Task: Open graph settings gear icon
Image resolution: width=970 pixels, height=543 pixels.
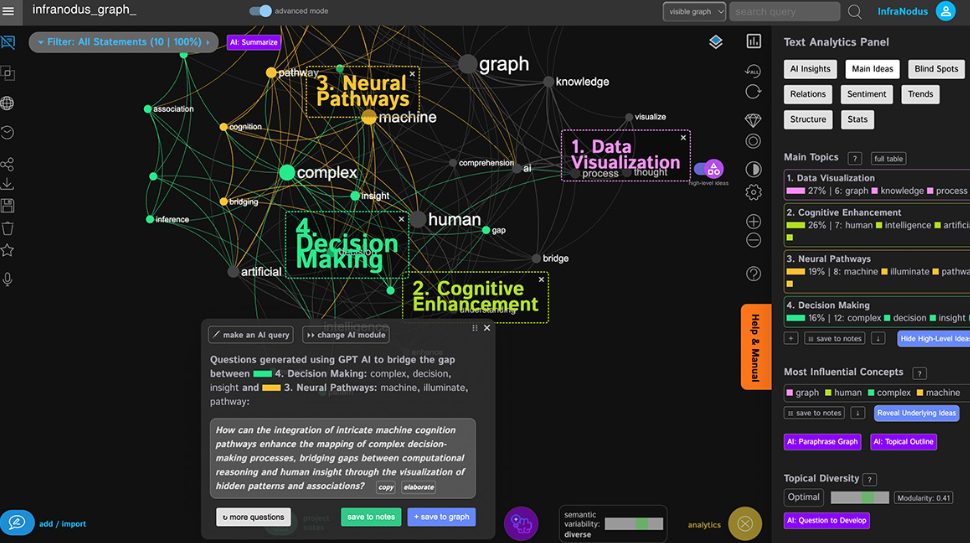Action: pyautogui.click(x=753, y=192)
